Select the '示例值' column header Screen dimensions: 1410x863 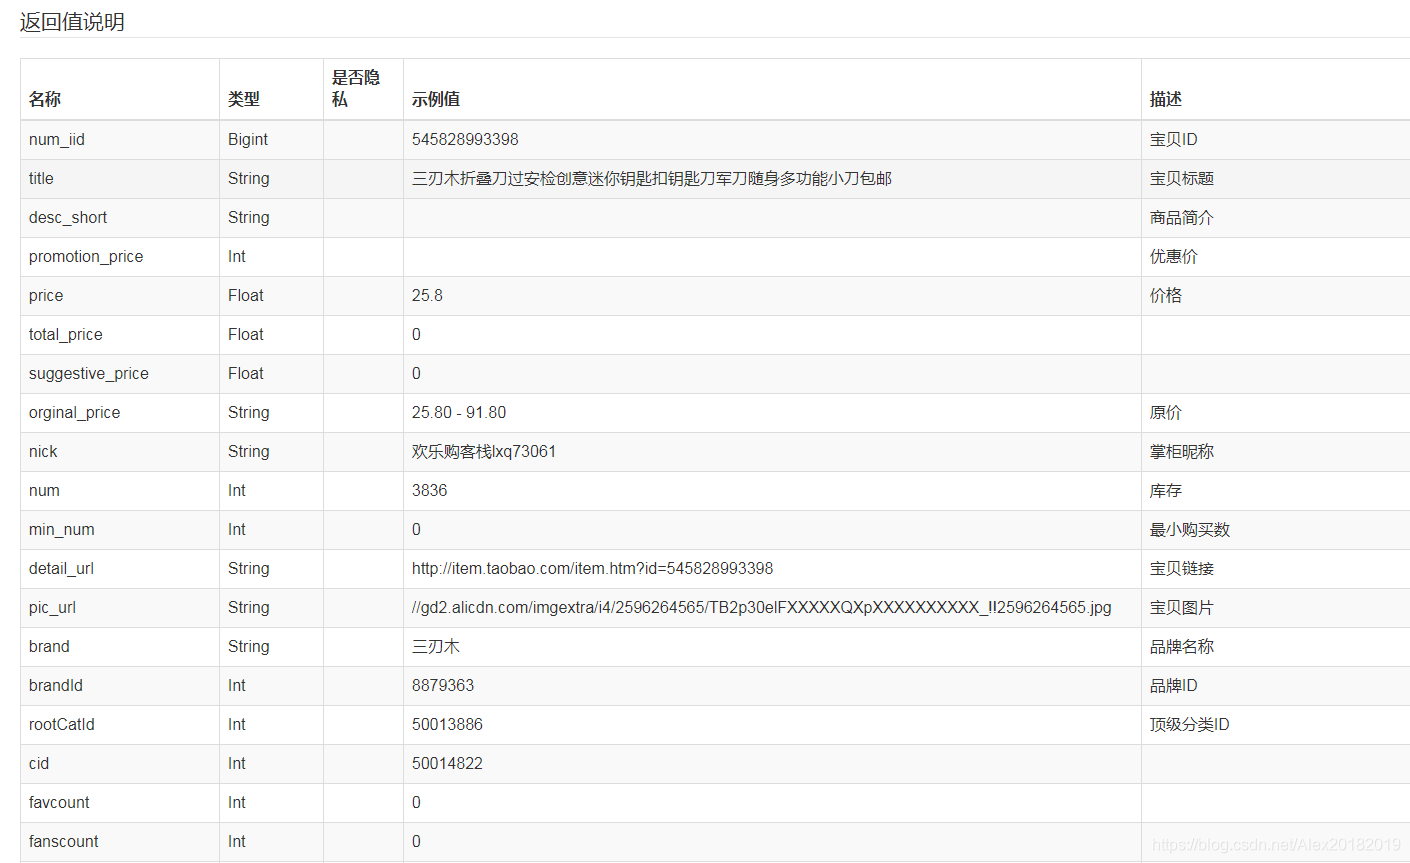(436, 99)
